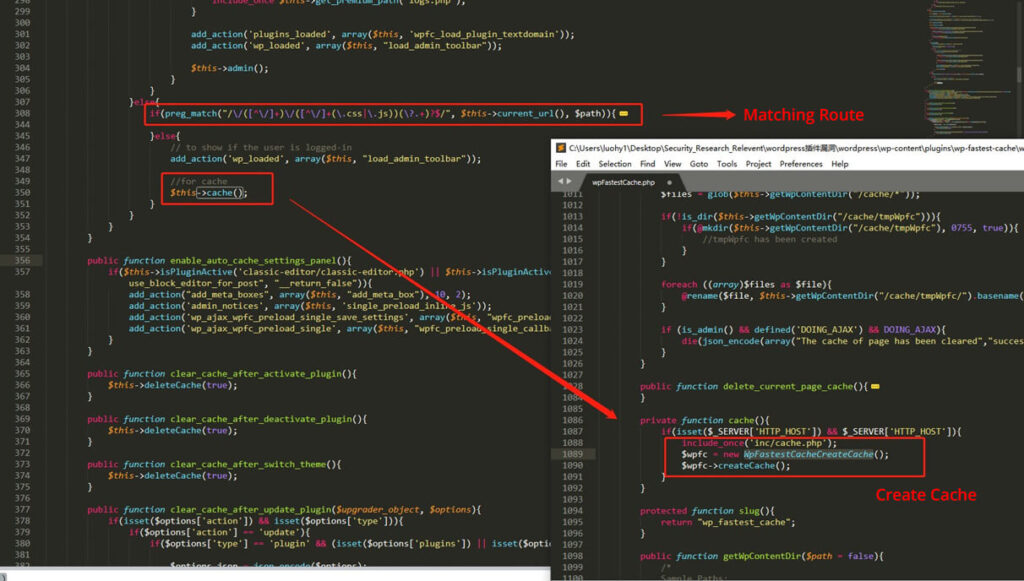Expand the fold marker after delete_current_page_cache(){
The image size is (1024, 581).
coord(875,386)
